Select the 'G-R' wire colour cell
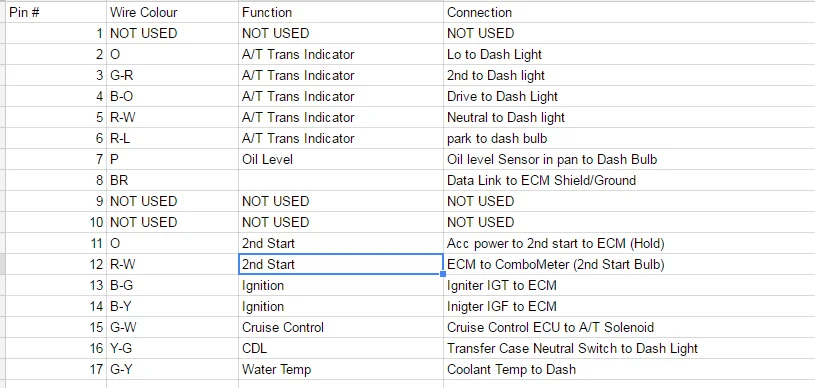Viewport: 815px width, 388px height. tap(172, 75)
